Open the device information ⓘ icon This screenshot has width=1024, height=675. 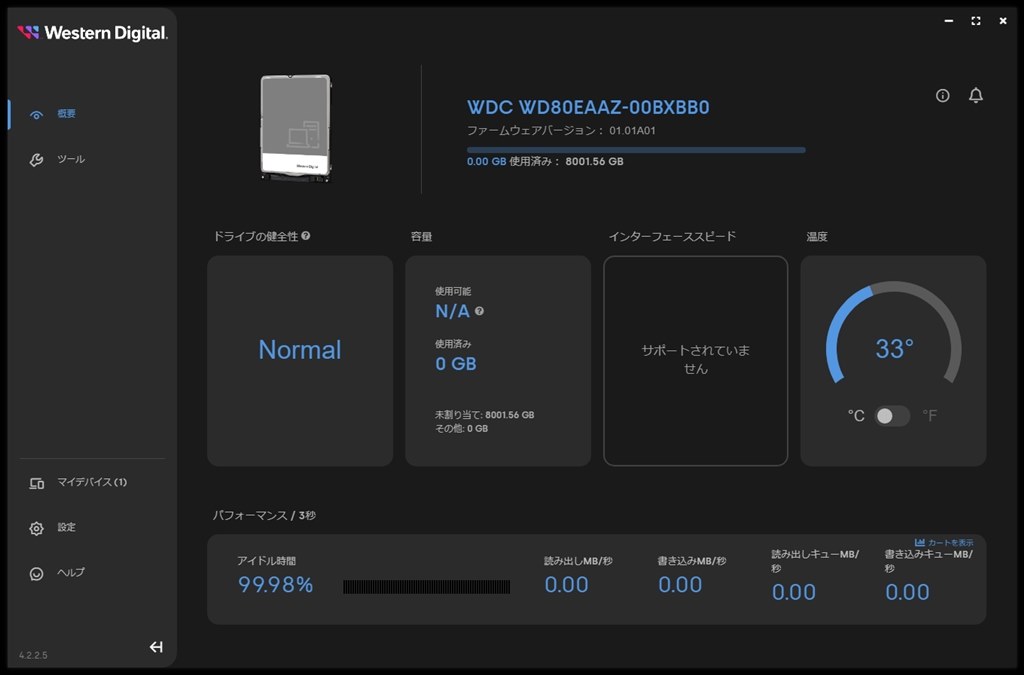[x=941, y=95]
